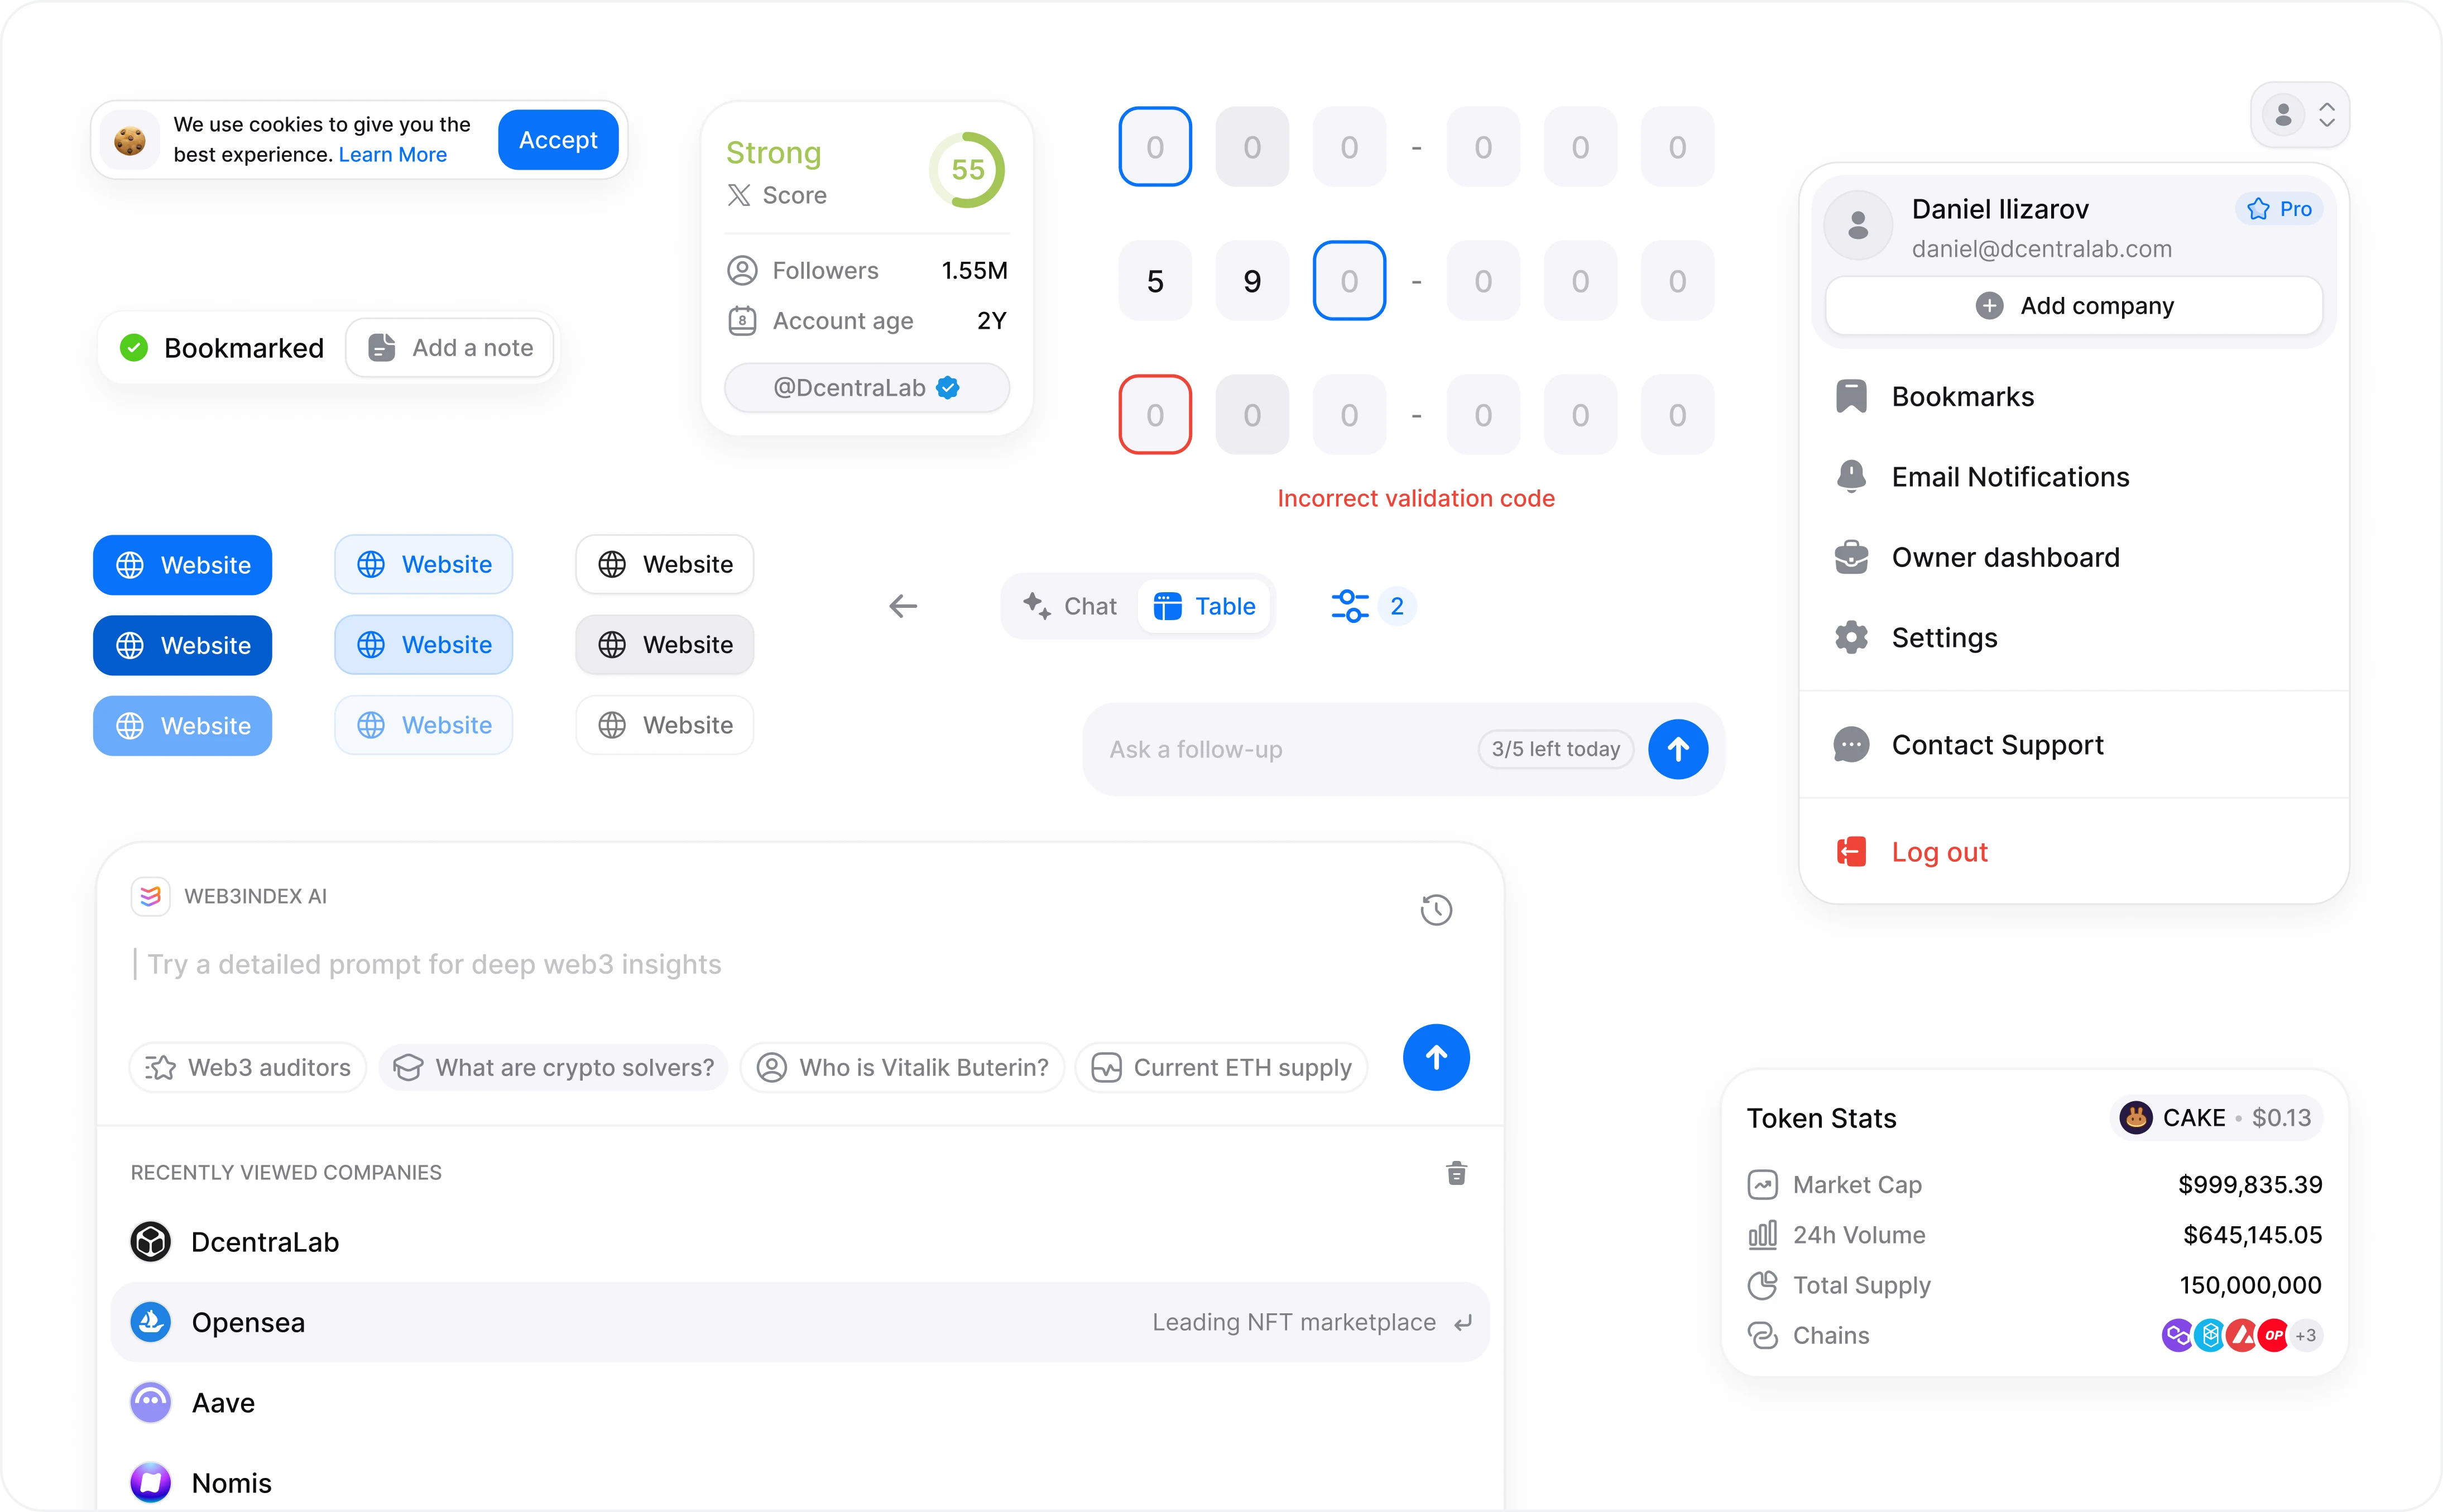2443x1512 pixels.
Task: Click the faded disabled solid Website button
Action: pyautogui.click(x=183, y=726)
